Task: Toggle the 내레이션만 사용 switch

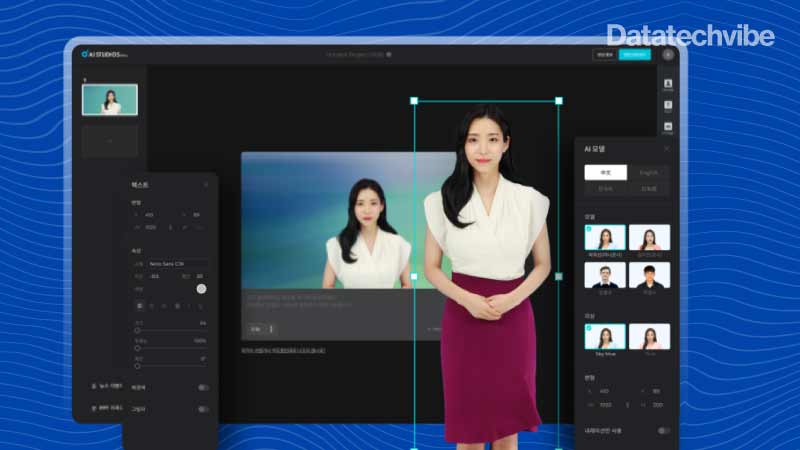Action: 663,431
